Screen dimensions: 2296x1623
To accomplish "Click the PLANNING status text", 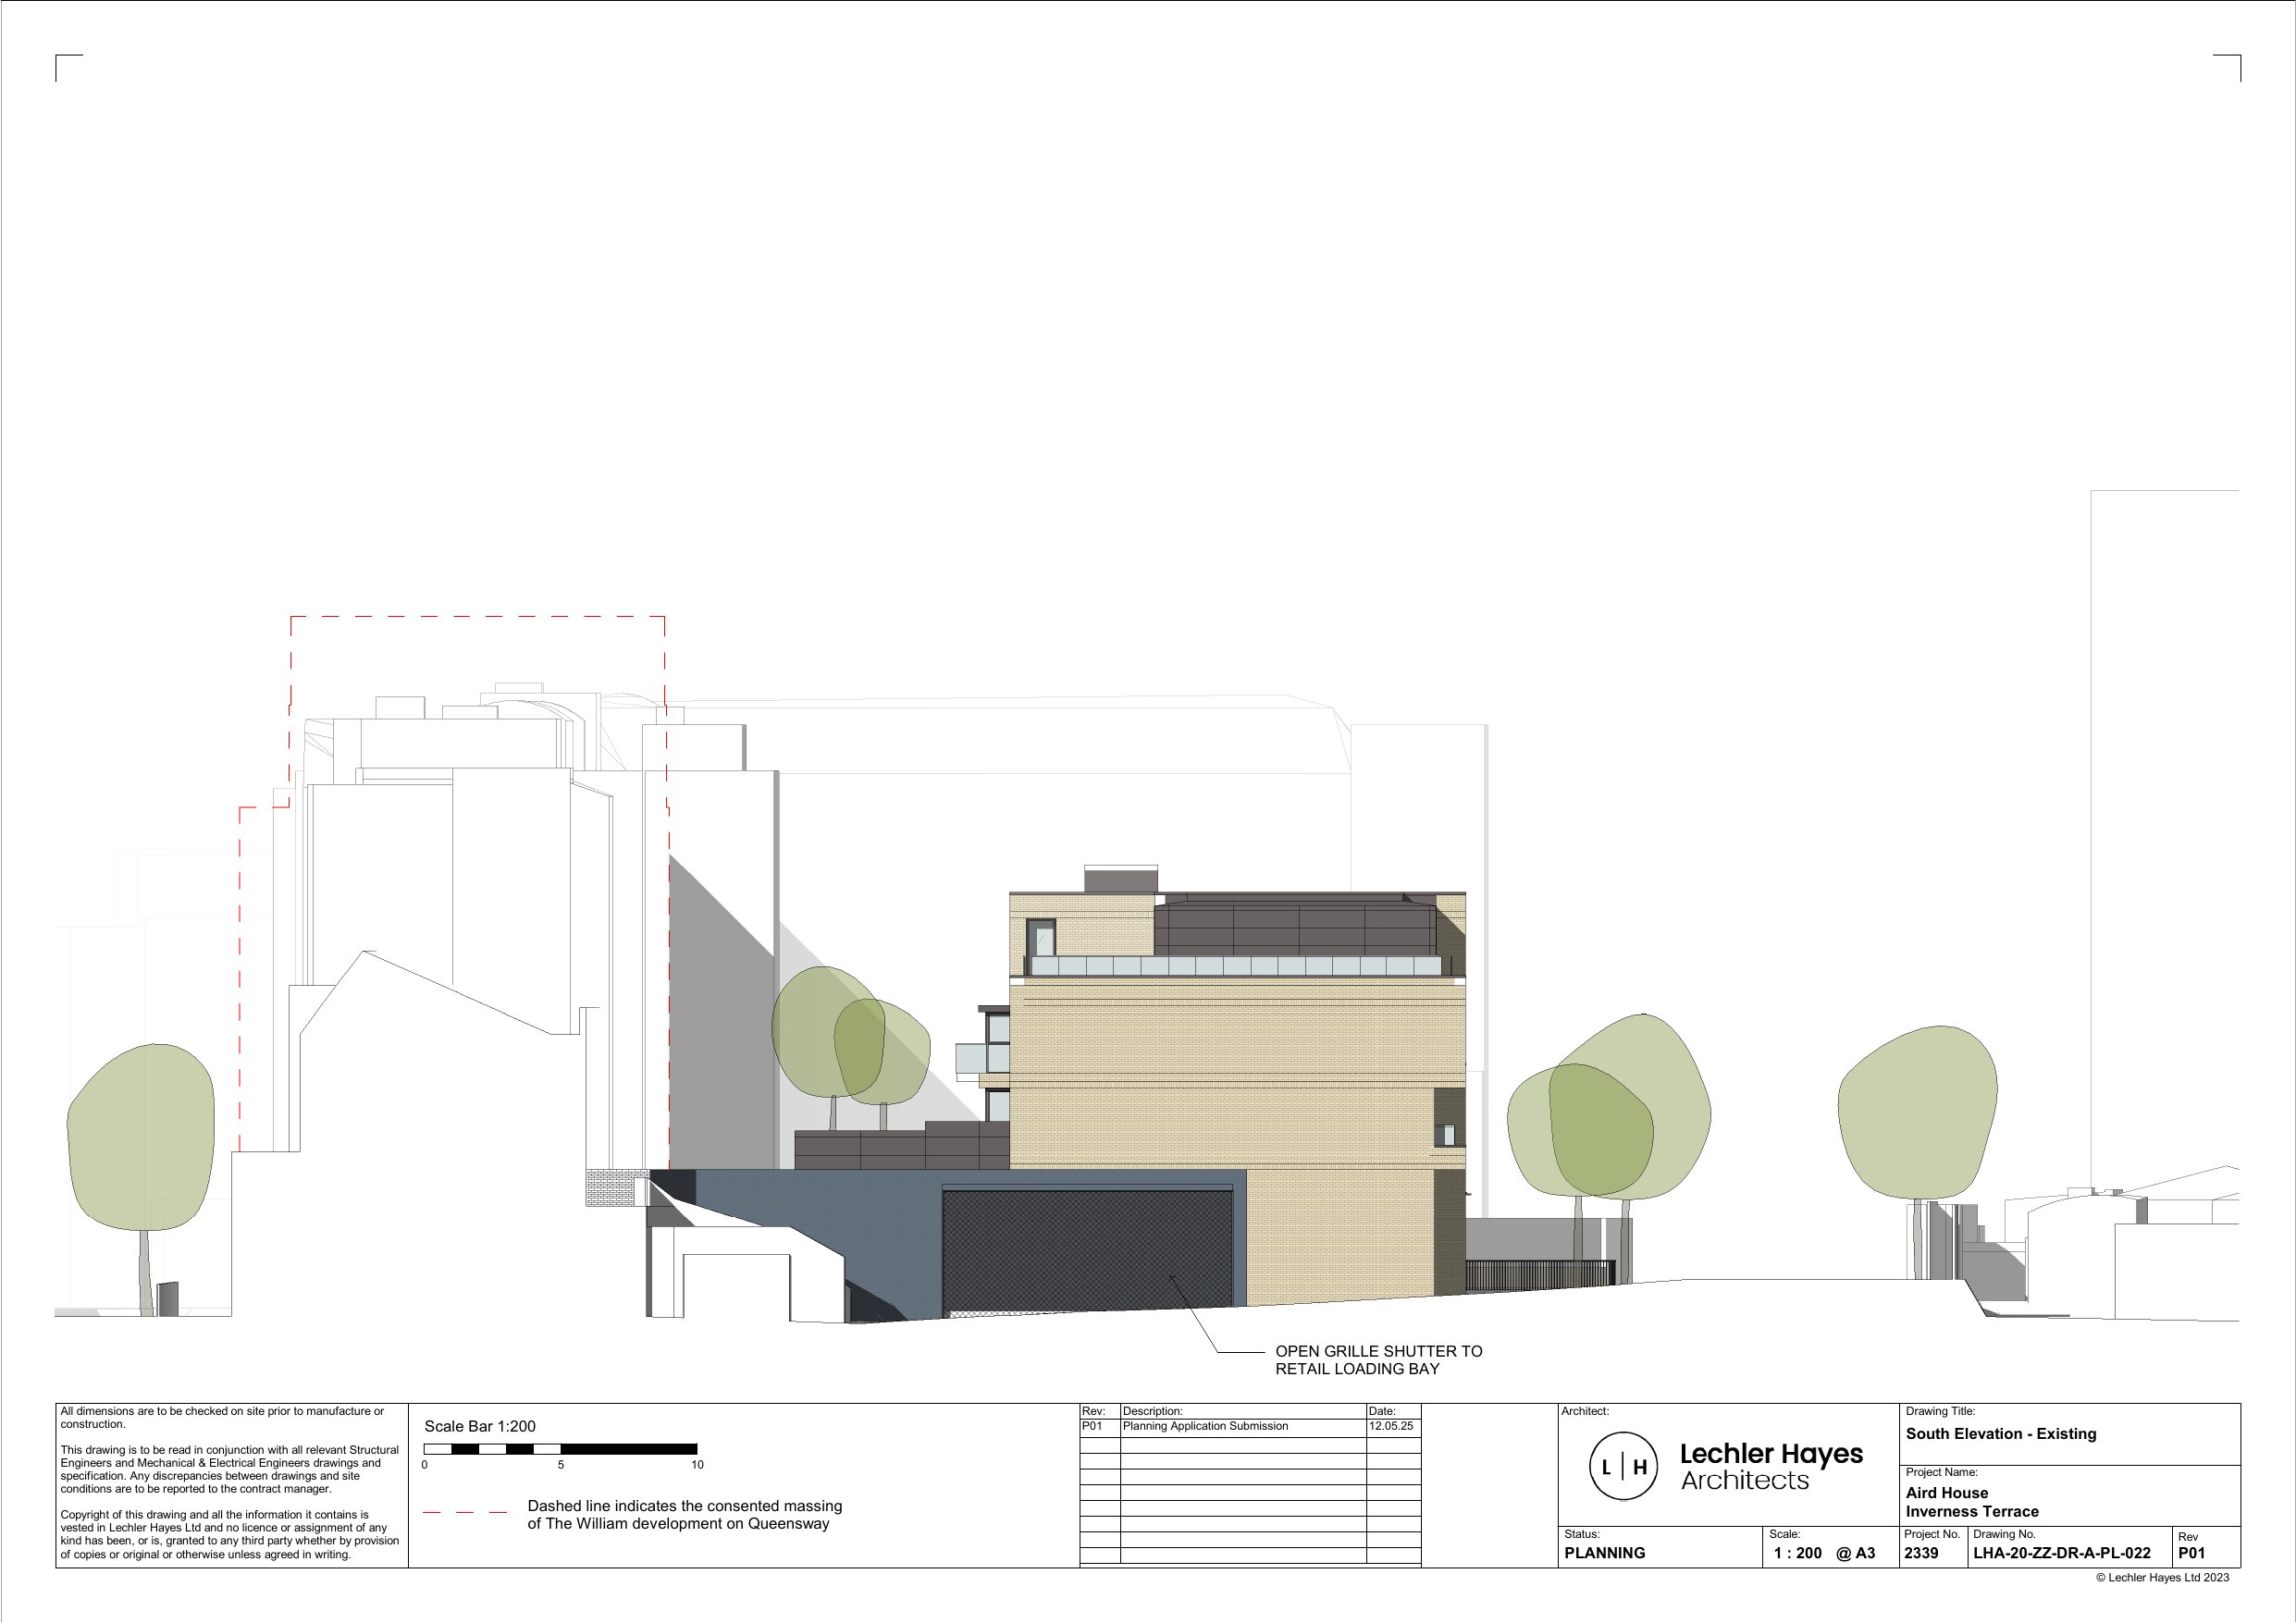I will click(x=1604, y=1553).
